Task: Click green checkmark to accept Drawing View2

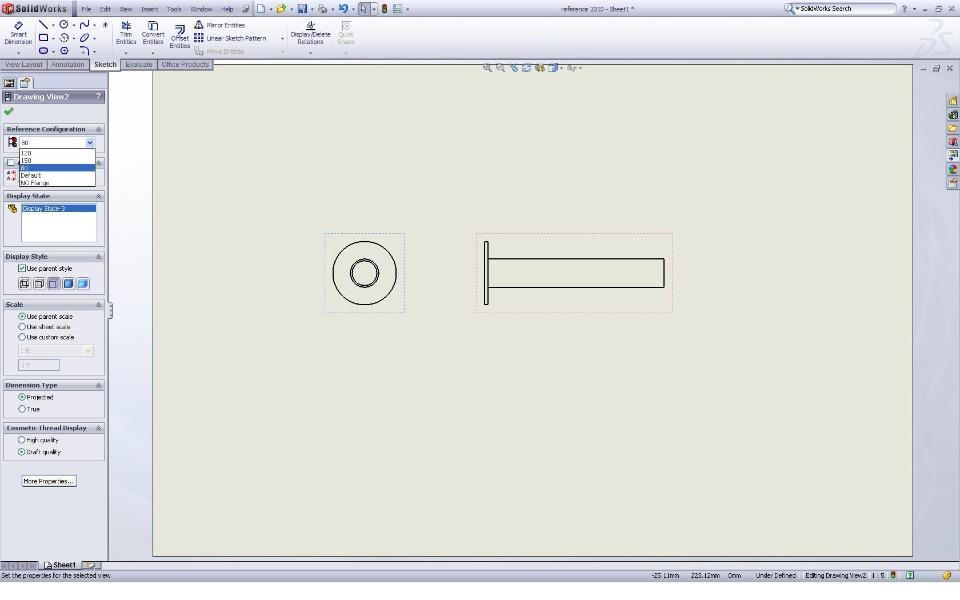Action: click(x=9, y=111)
